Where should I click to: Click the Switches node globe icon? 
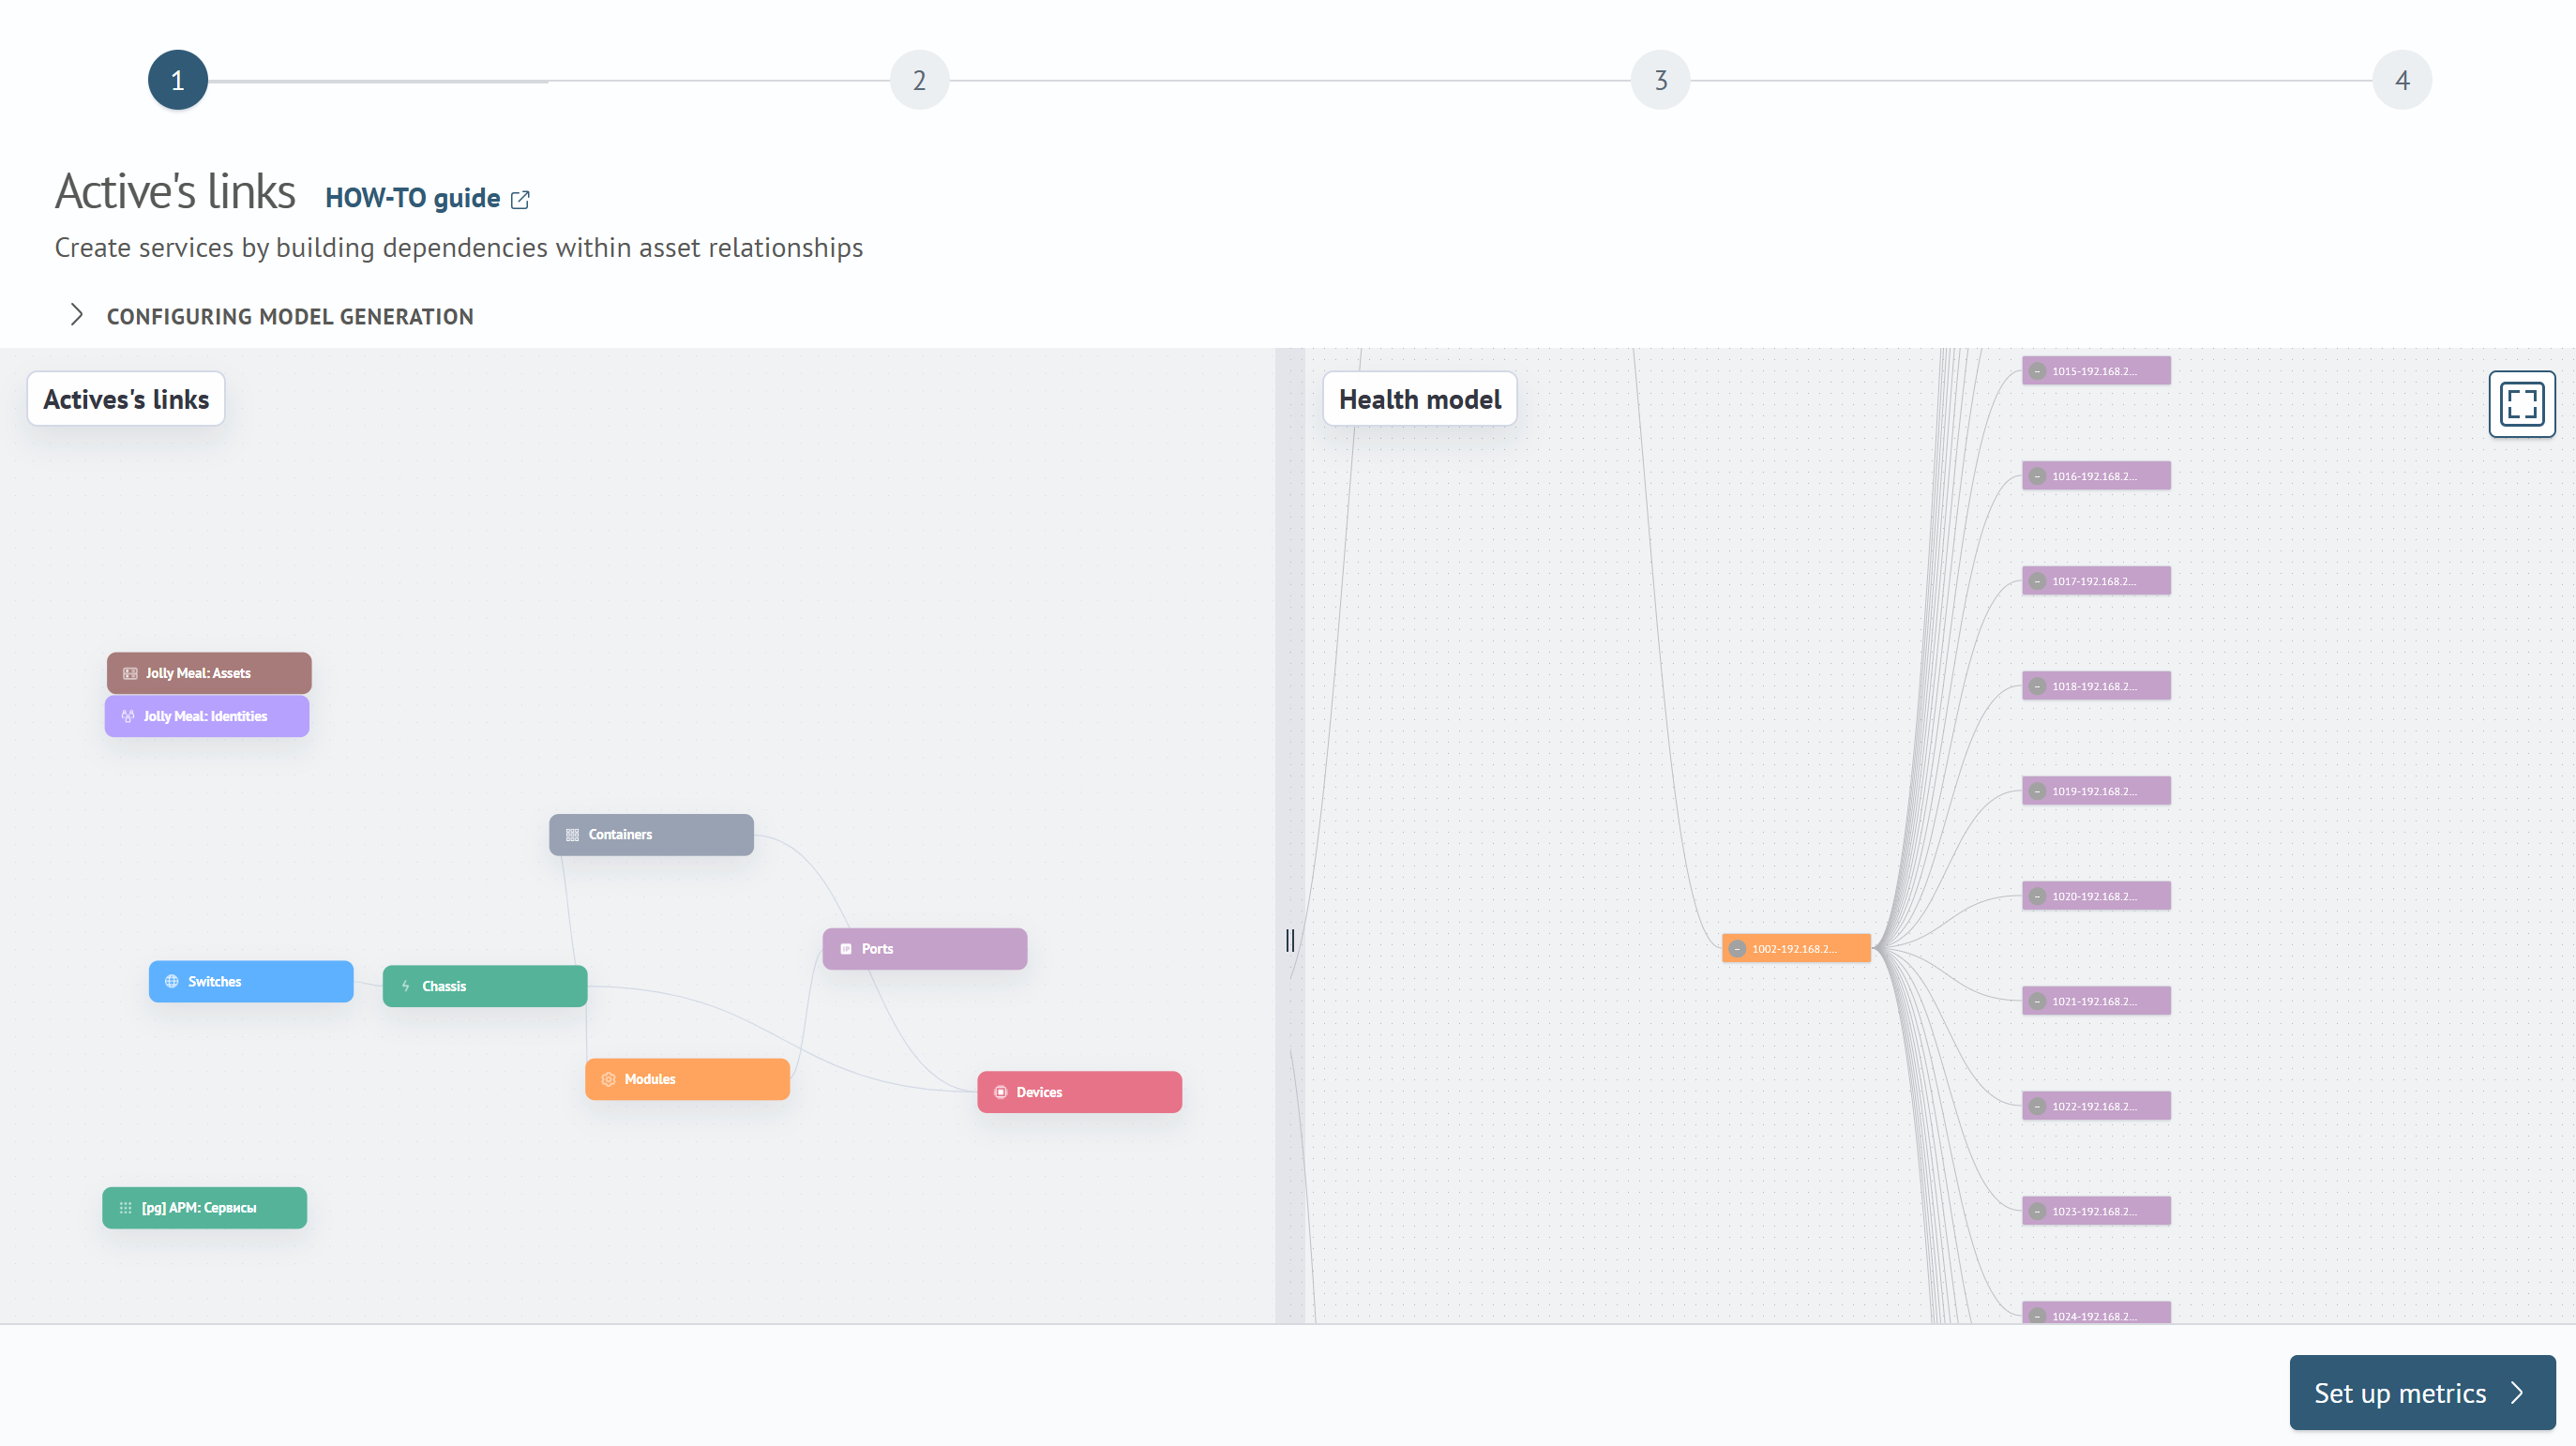[172, 982]
